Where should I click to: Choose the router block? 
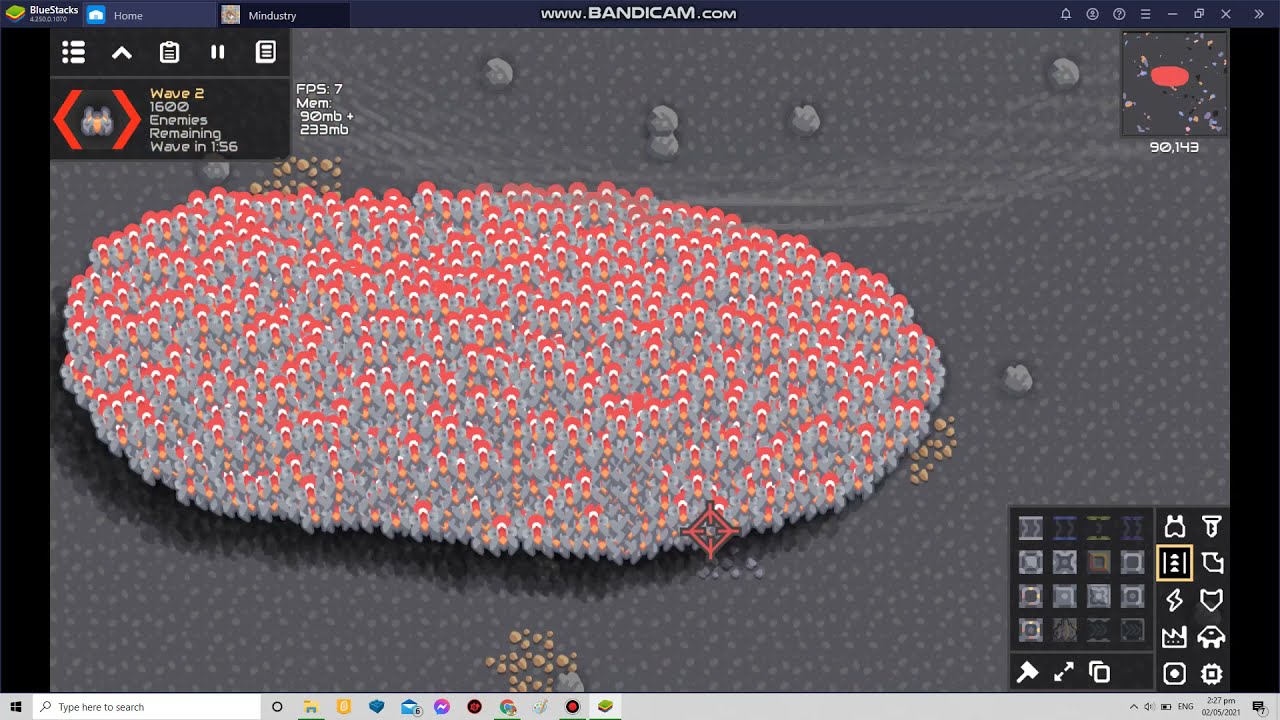pos(1065,597)
